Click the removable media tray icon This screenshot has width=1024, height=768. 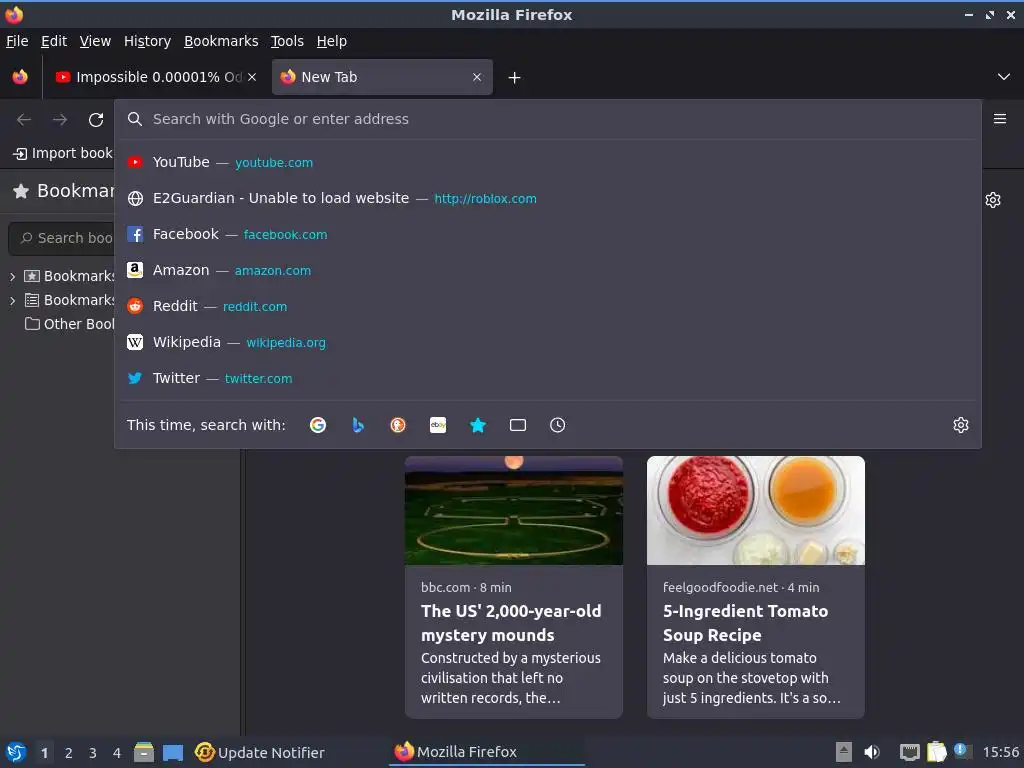click(x=843, y=752)
